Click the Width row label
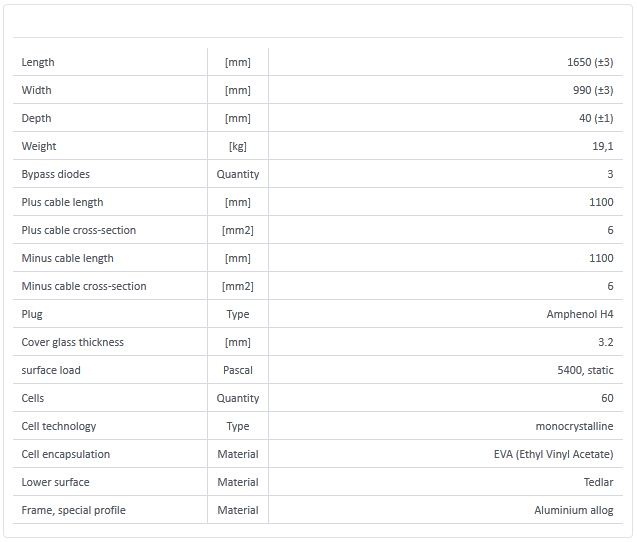The width and height of the screenshot is (637, 542). point(36,90)
